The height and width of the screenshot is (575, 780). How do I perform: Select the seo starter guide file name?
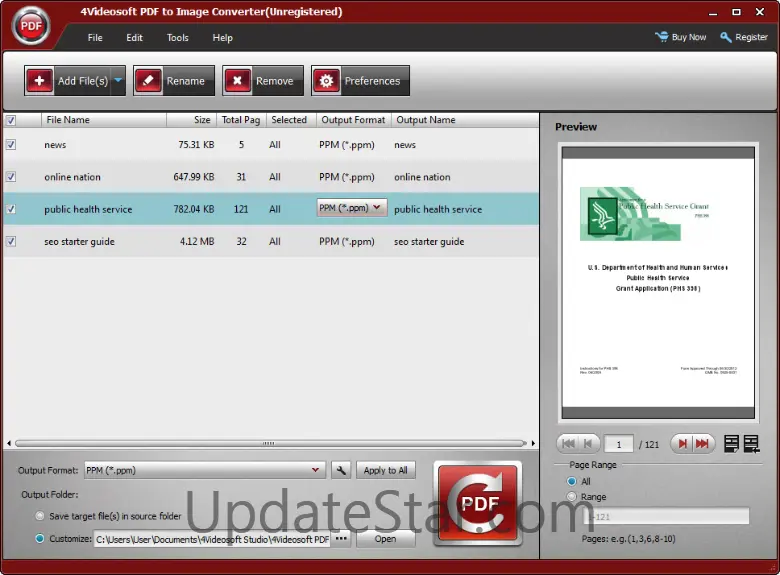pyautogui.click(x=79, y=241)
